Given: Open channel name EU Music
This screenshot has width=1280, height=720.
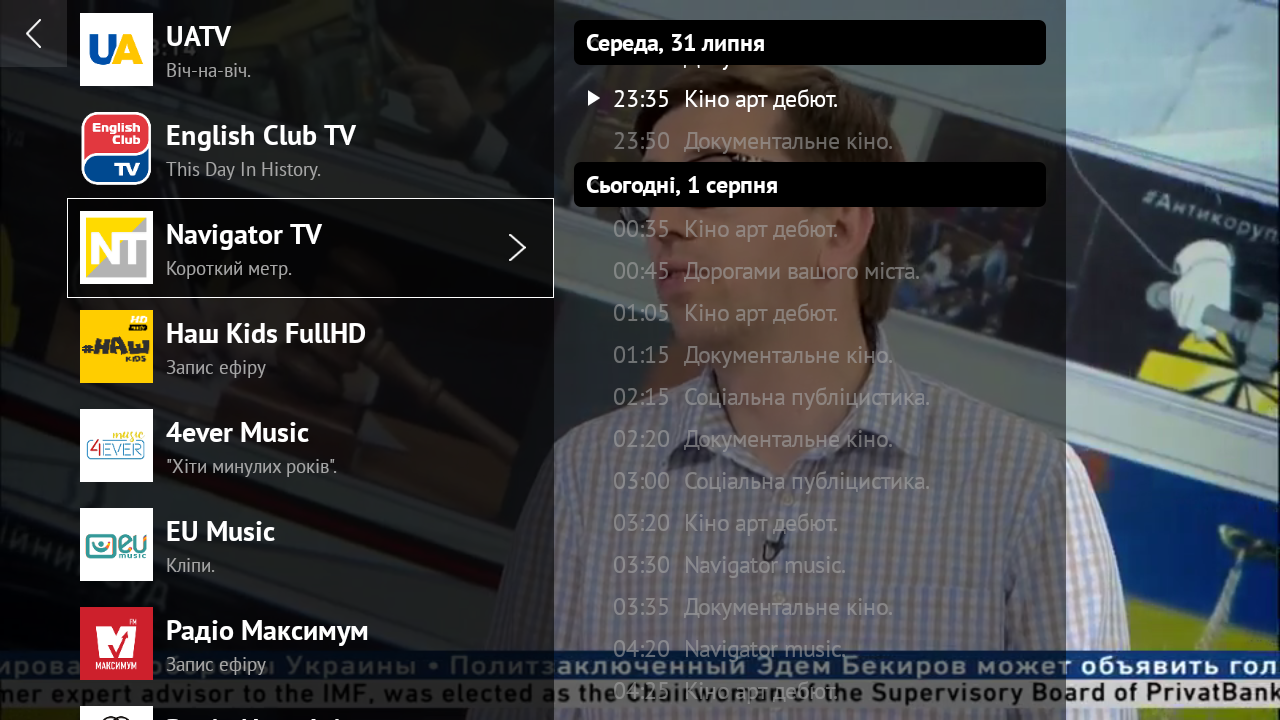Looking at the screenshot, I should (220, 531).
